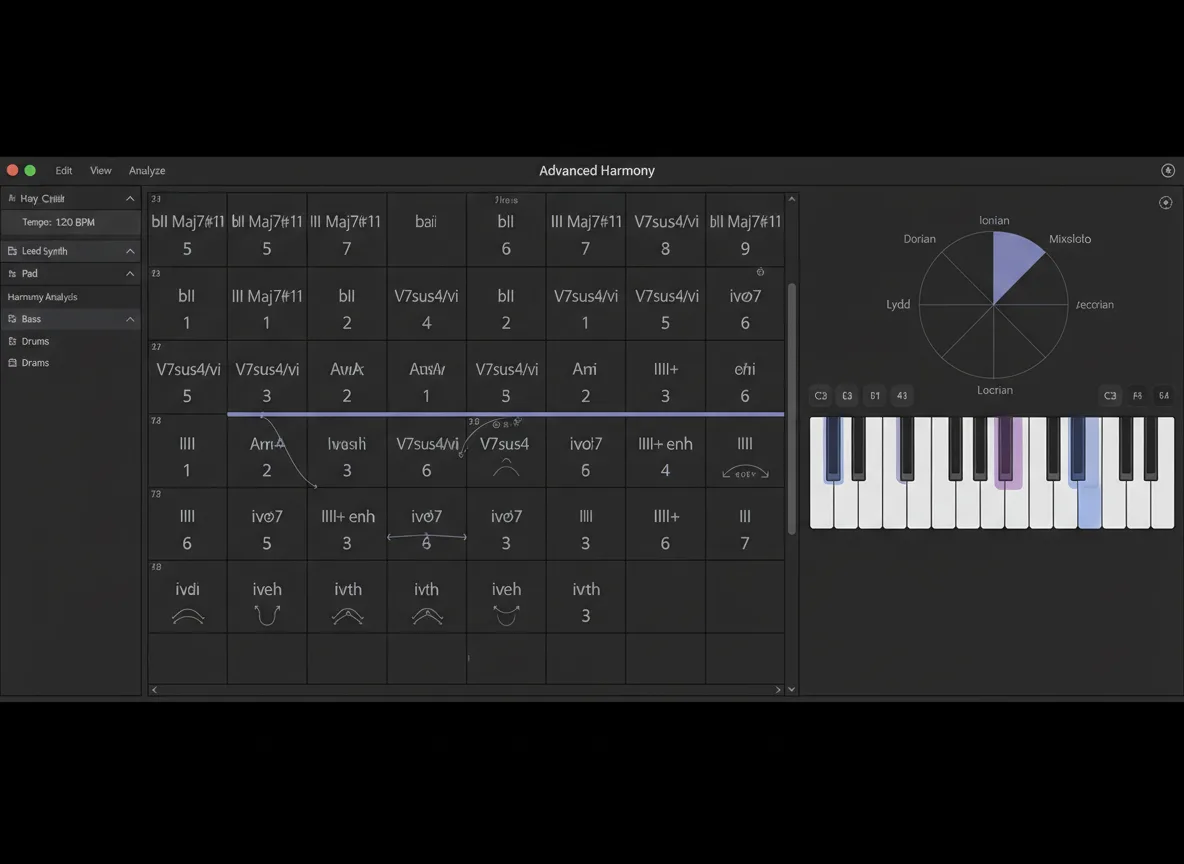Viewport: 1184px width, 864px height.
Task: Collapse the Pad section chevron
Action: pos(130,273)
